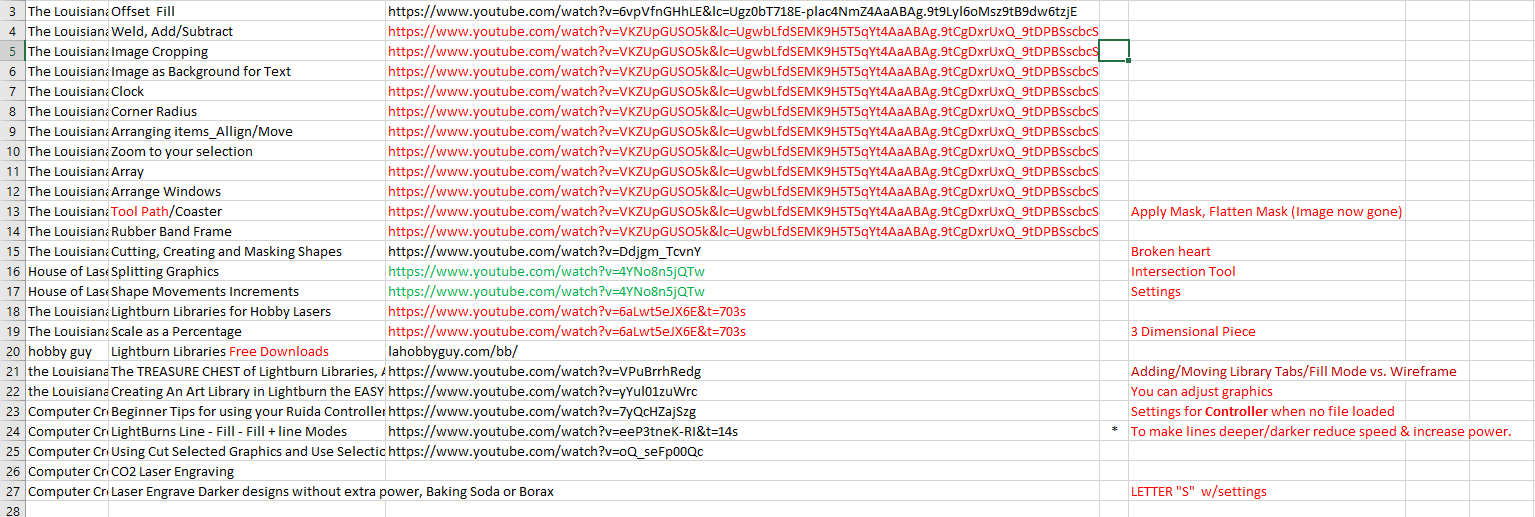Viewport: 1535px width, 517px height.
Task: Open the link for Beginner Tips Ruida Controller
Action: coord(542,411)
